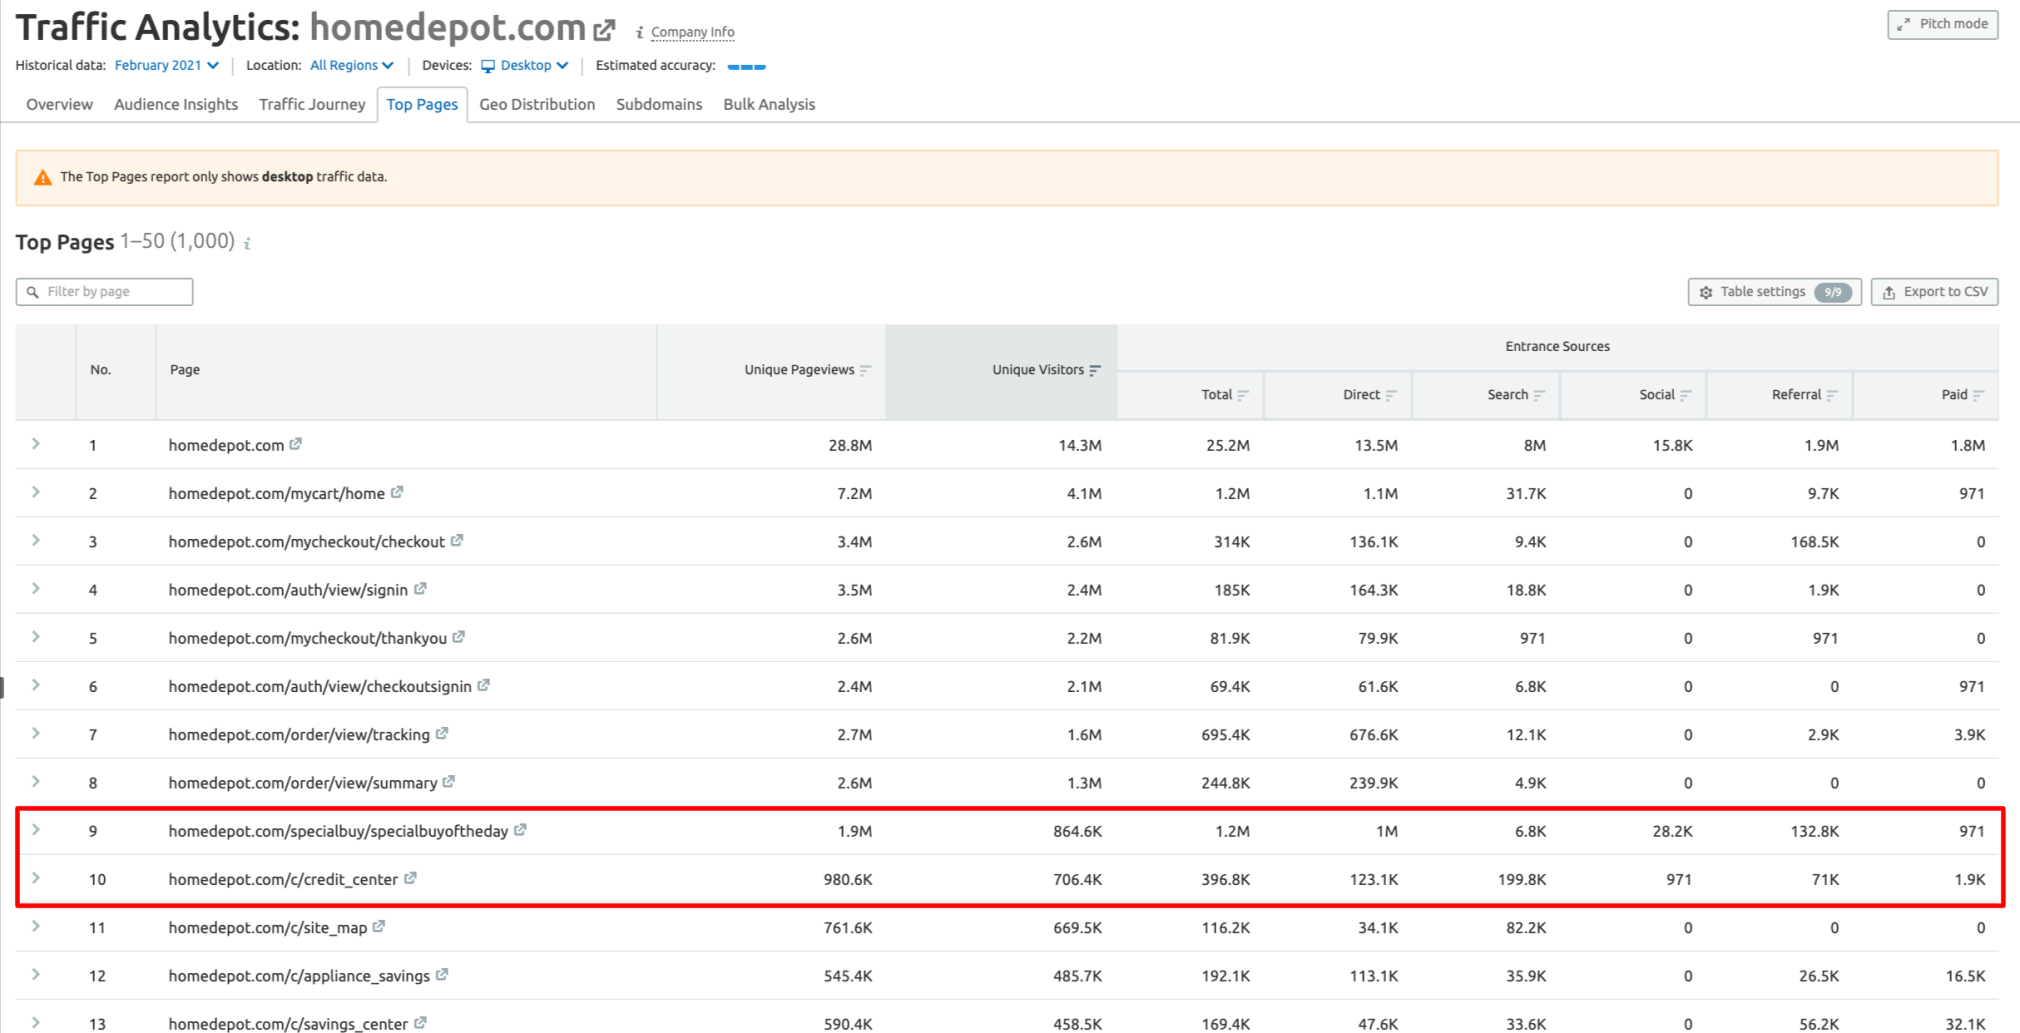The height and width of the screenshot is (1033, 2020).
Task: Open external link icon for auth/view/signin page
Action: pyautogui.click(x=420, y=589)
